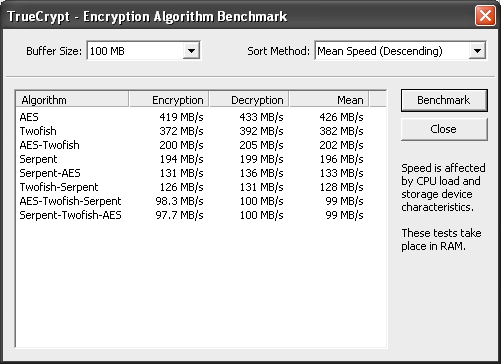
Task: Open the Buffer Size dropdown arrow
Action: tap(191, 51)
